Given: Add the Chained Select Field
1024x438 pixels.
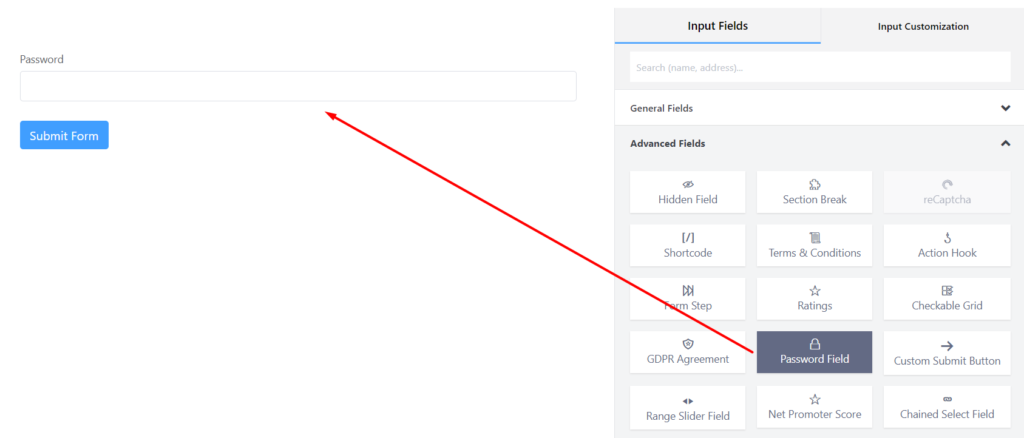Looking at the screenshot, I should coord(947,407).
